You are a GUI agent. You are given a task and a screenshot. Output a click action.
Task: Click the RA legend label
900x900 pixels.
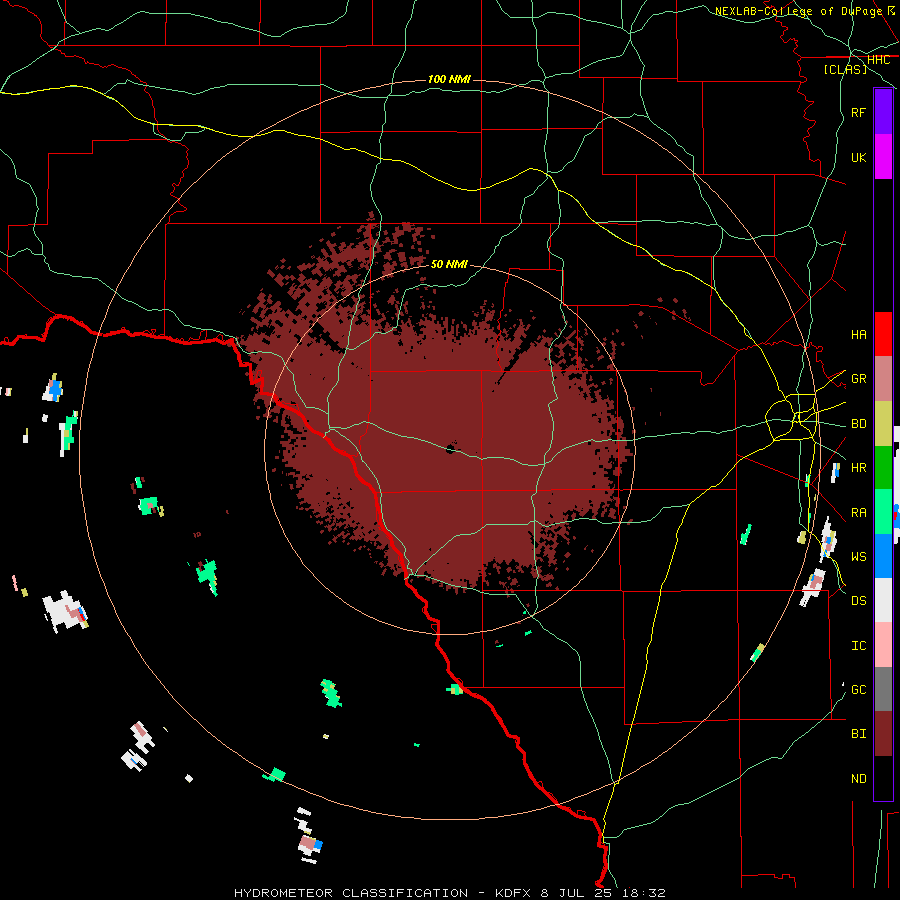pyautogui.click(x=858, y=513)
